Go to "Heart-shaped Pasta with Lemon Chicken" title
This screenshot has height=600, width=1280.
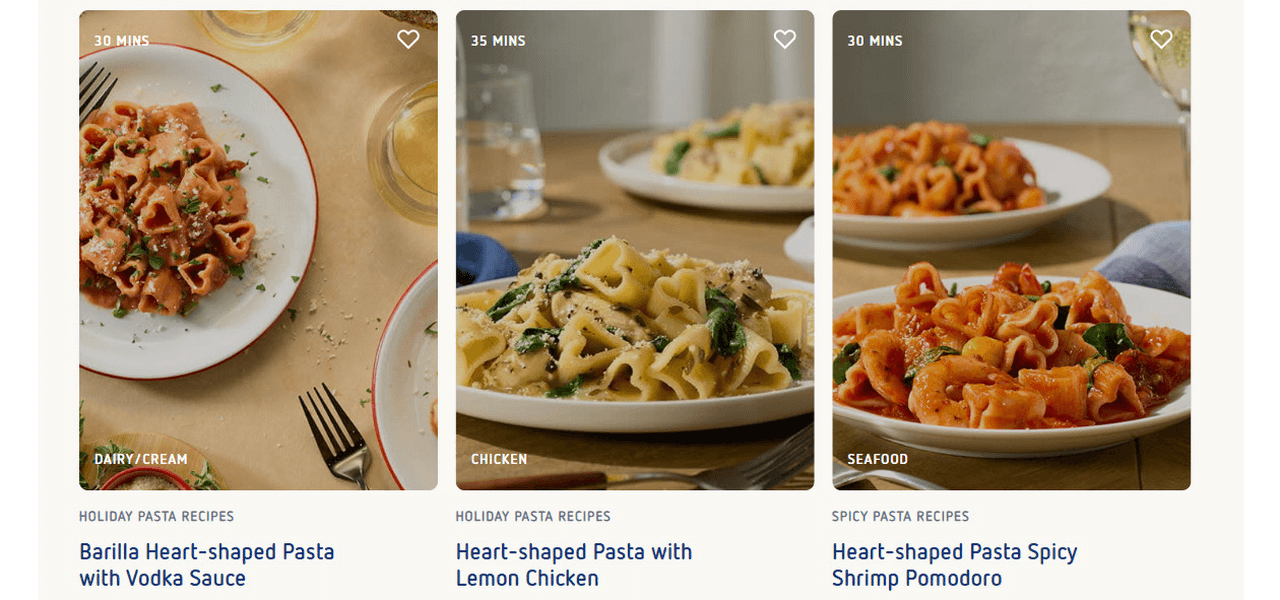(x=573, y=565)
